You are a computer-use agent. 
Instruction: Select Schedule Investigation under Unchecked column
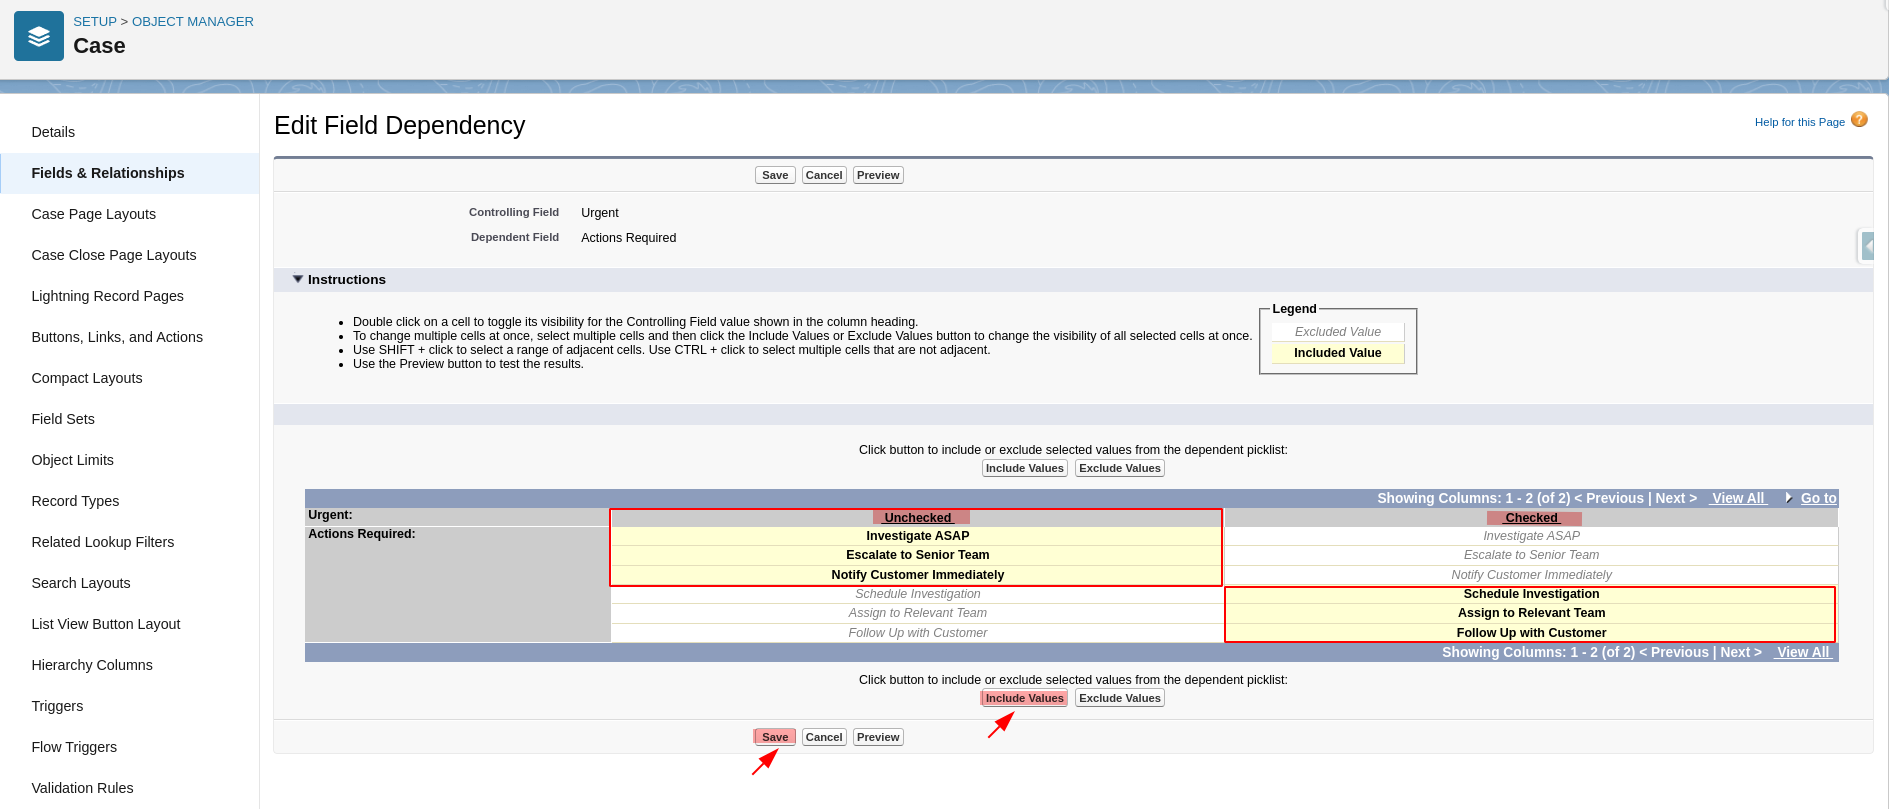pos(918,594)
